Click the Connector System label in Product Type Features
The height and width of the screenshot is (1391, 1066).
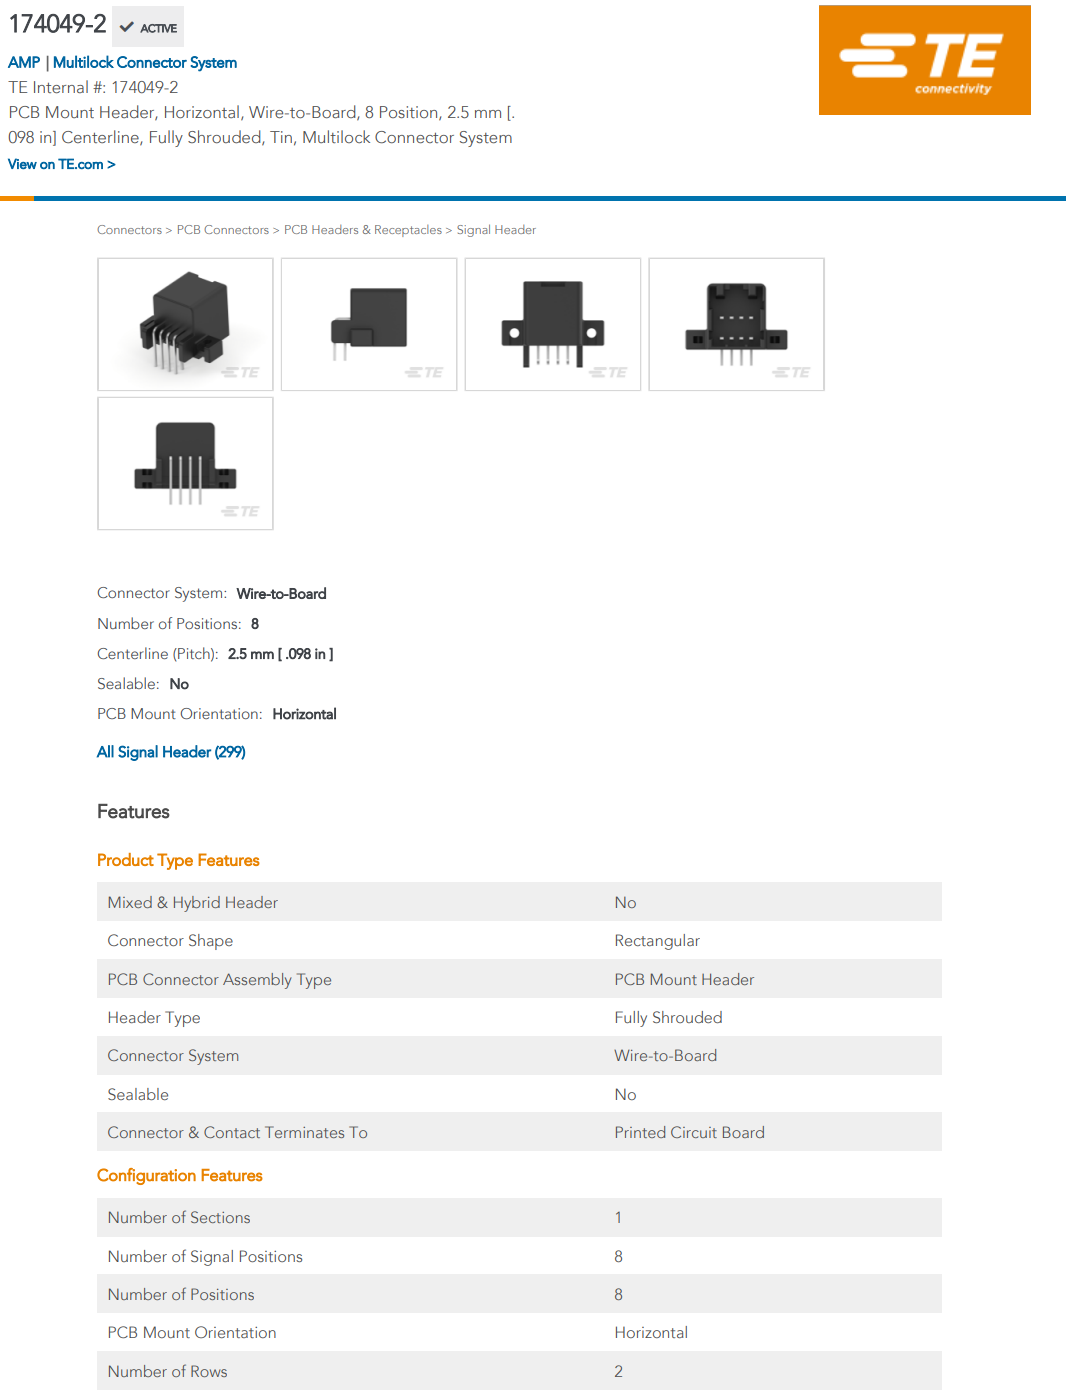173,1056
